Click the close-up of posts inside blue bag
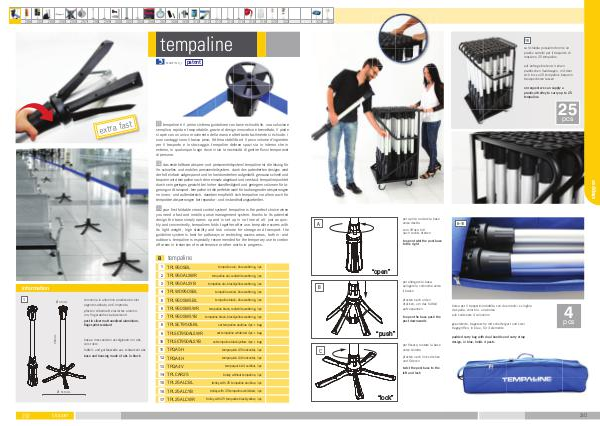 pyautogui.click(x=518, y=258)
